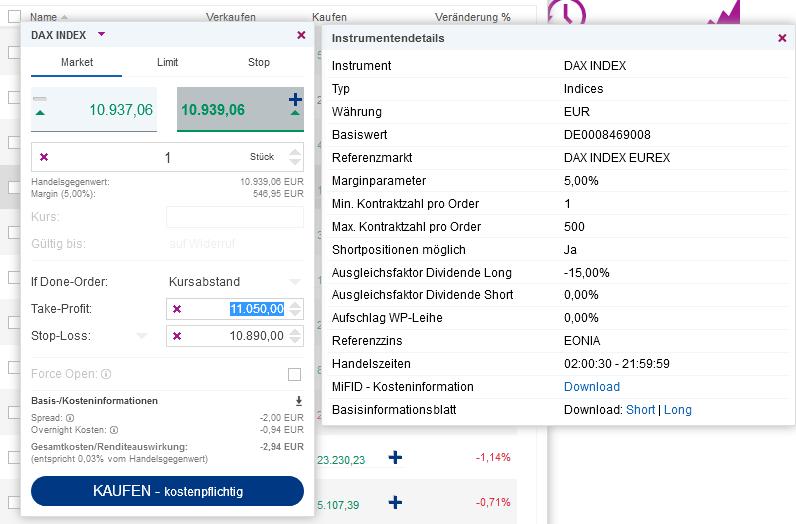Click the Margin 546,95 EUR value
Image resolution: width=796 pixels, height=524 pixels.
point(278,193)
